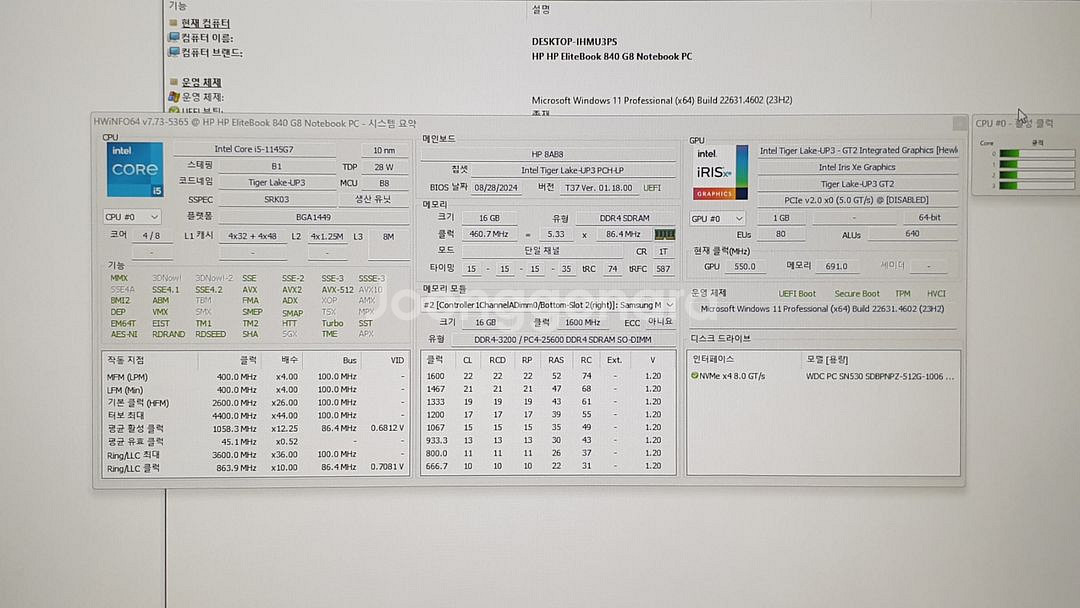Click the T37 Ver. 01.18.00 version field
Viewport: 1080px width, 608px height.
(x=599, y=187)
